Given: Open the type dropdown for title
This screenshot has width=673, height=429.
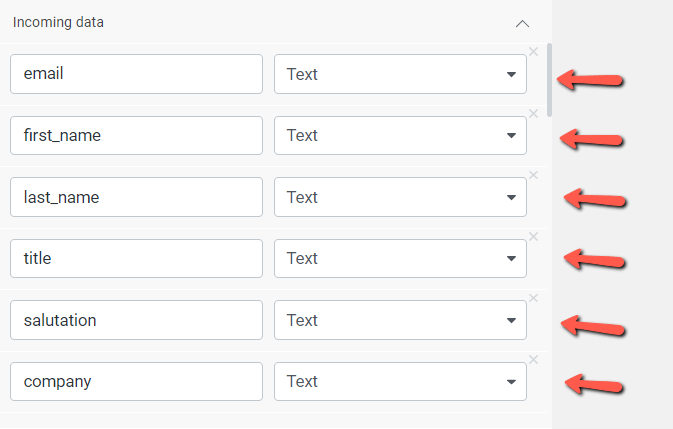Looking at the screenshot, I should coord(400,258).
